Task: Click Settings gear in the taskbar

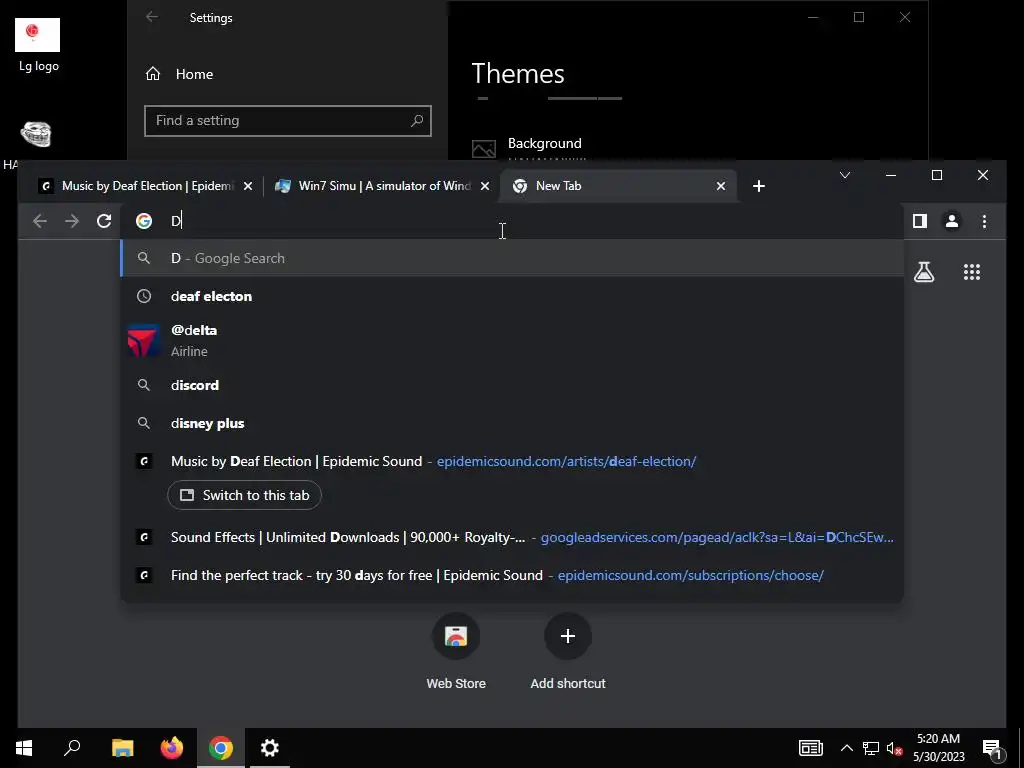Action: click(x=270, y=748)
